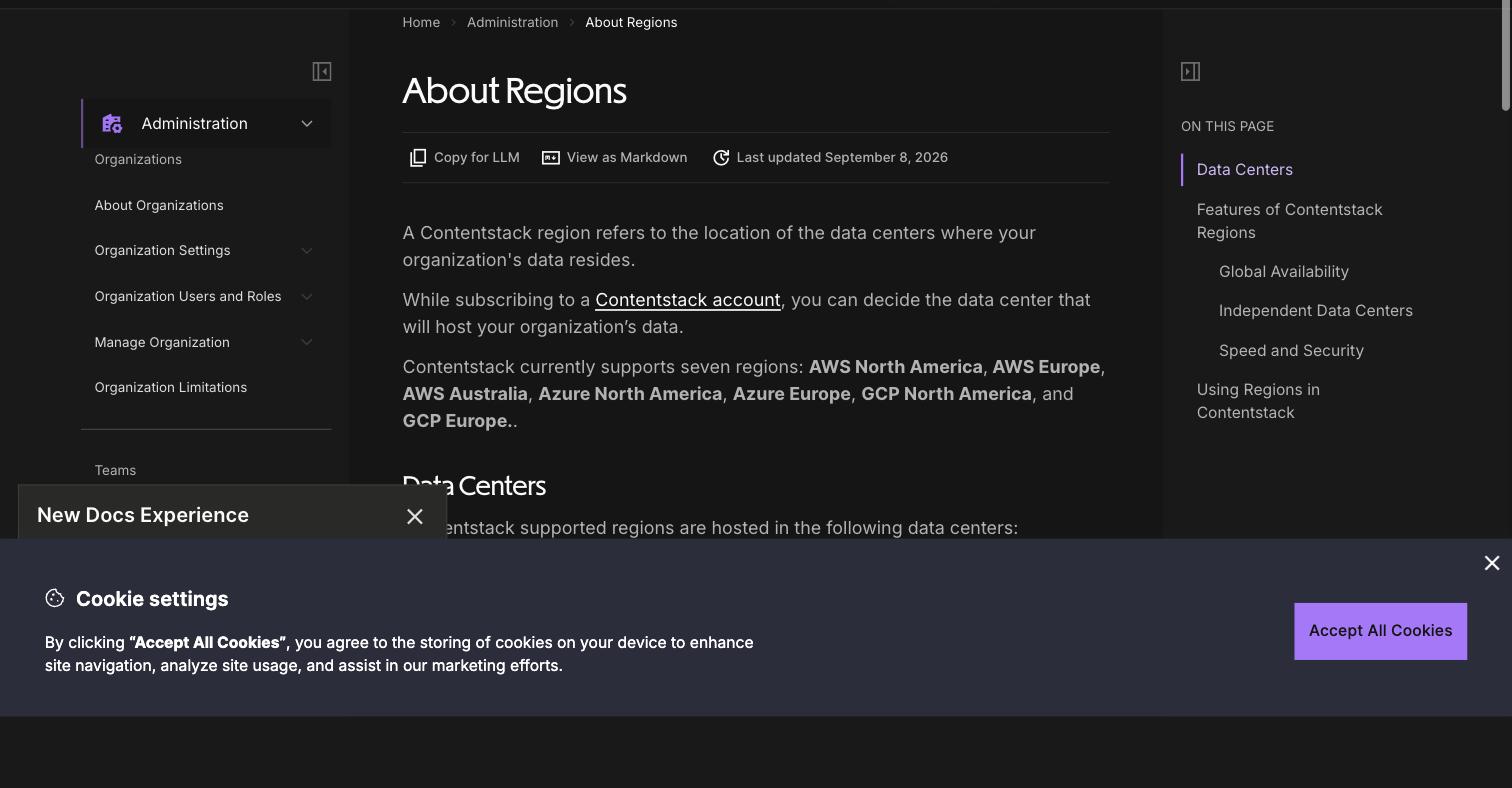
Task: Open Manage Organization nav item
Action: pos(162,343)
